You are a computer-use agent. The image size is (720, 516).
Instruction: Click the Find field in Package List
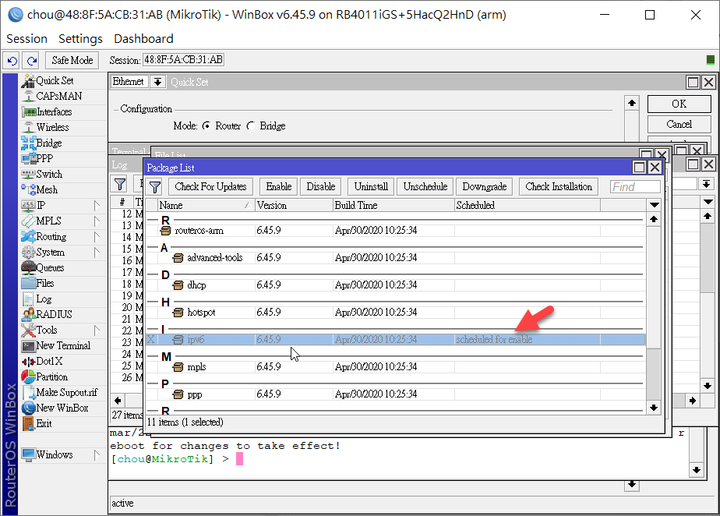pyautogui.click(x=635, y=187)
